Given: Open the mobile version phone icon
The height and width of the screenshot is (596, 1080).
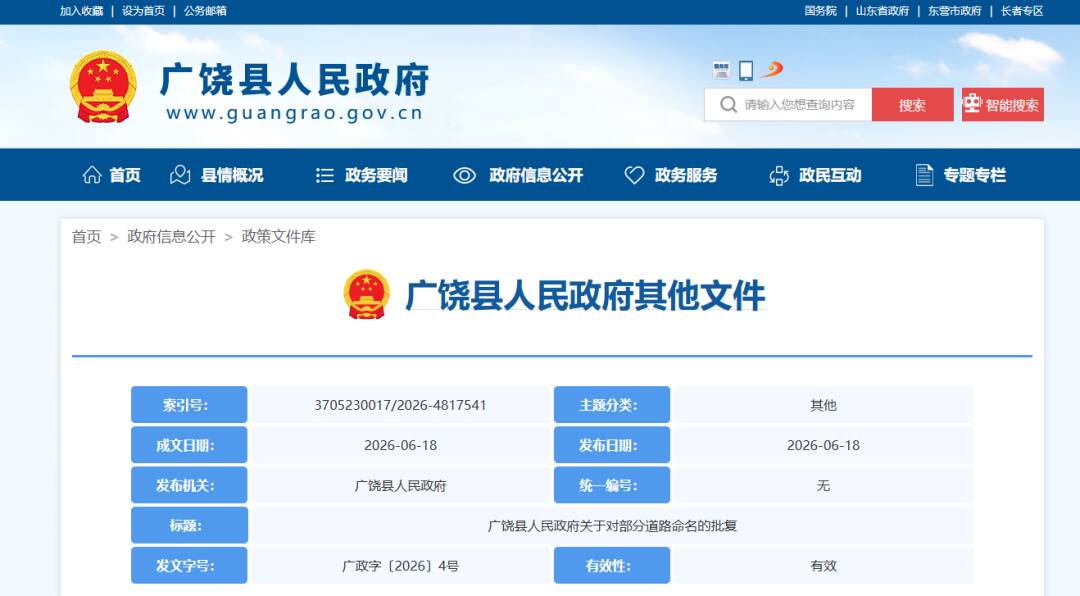Looking at the screenshot, I should pos(746,70).
